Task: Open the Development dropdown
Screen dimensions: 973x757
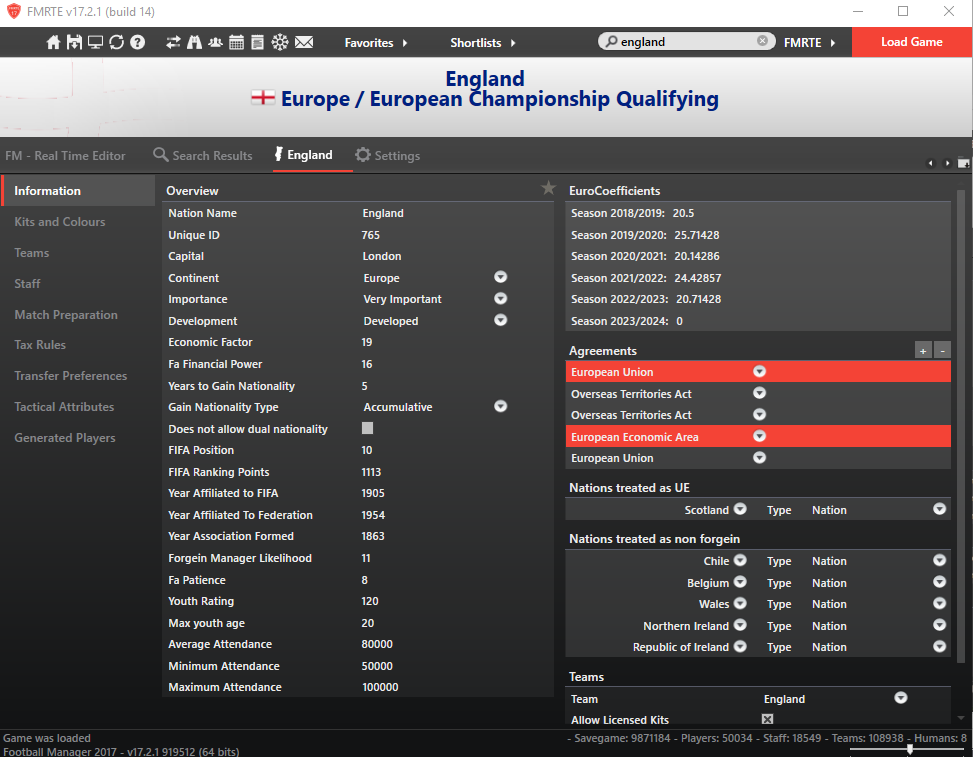Action: [x=500, y=320]
